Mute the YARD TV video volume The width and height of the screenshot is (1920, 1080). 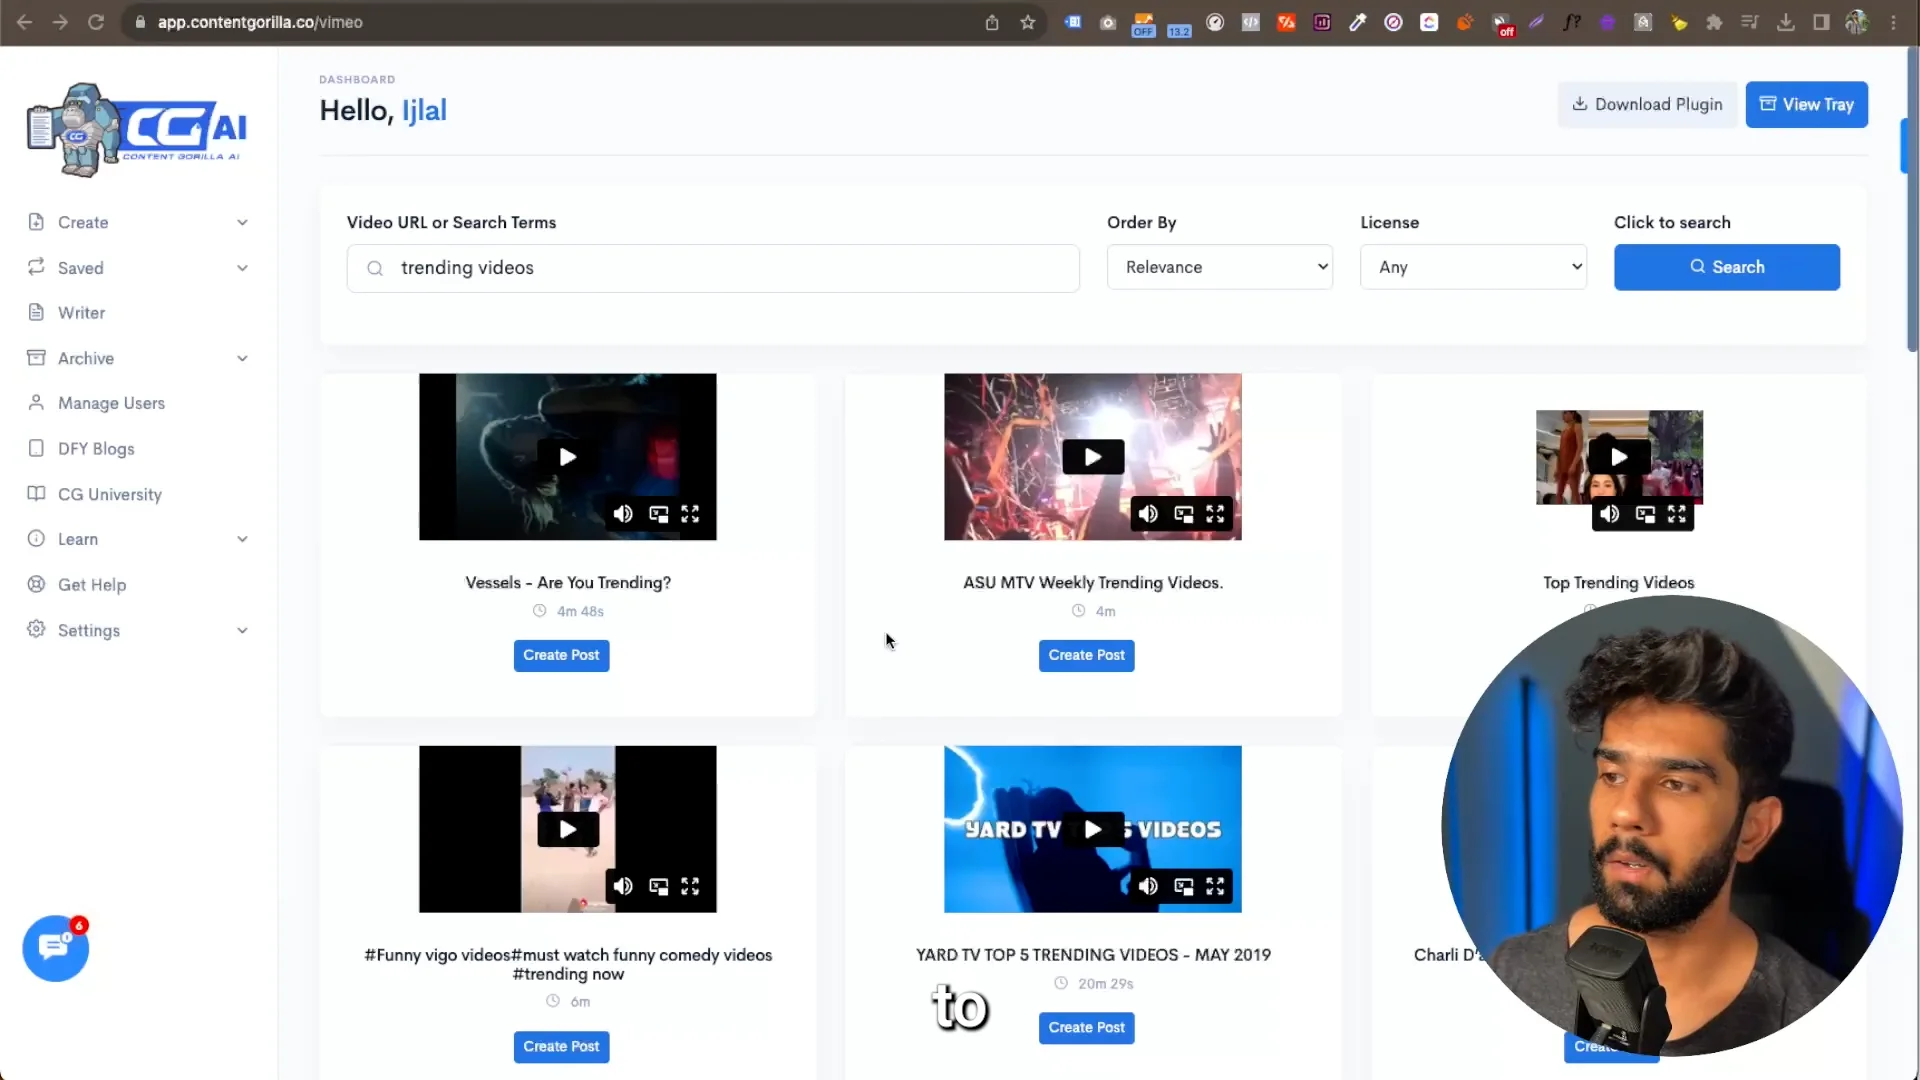pyautogui.click(x=1148, y=886)
